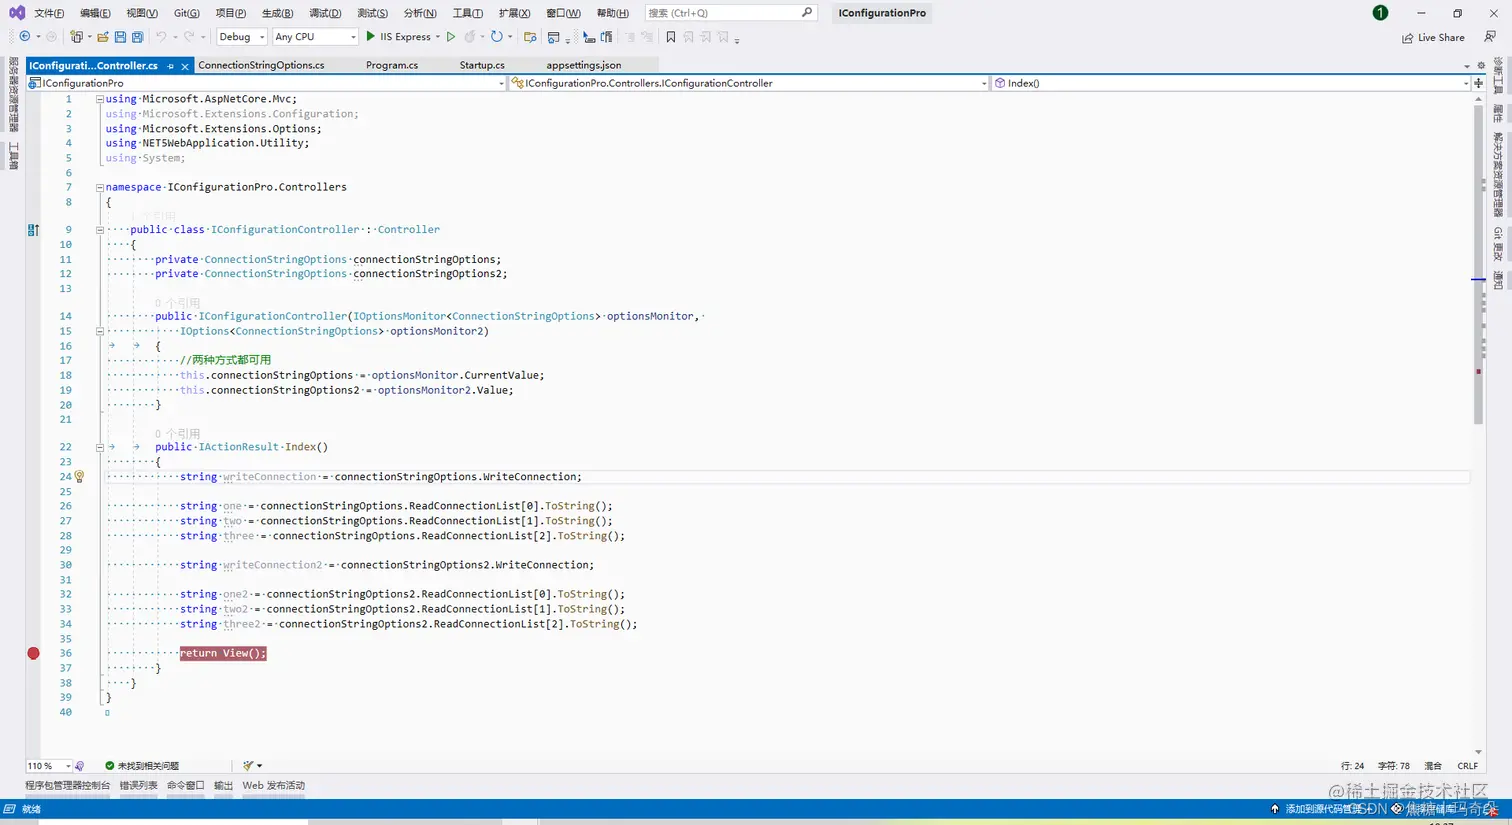Click the new project toolbar icon
The image size is (1512, 825).
click(76, 37)
